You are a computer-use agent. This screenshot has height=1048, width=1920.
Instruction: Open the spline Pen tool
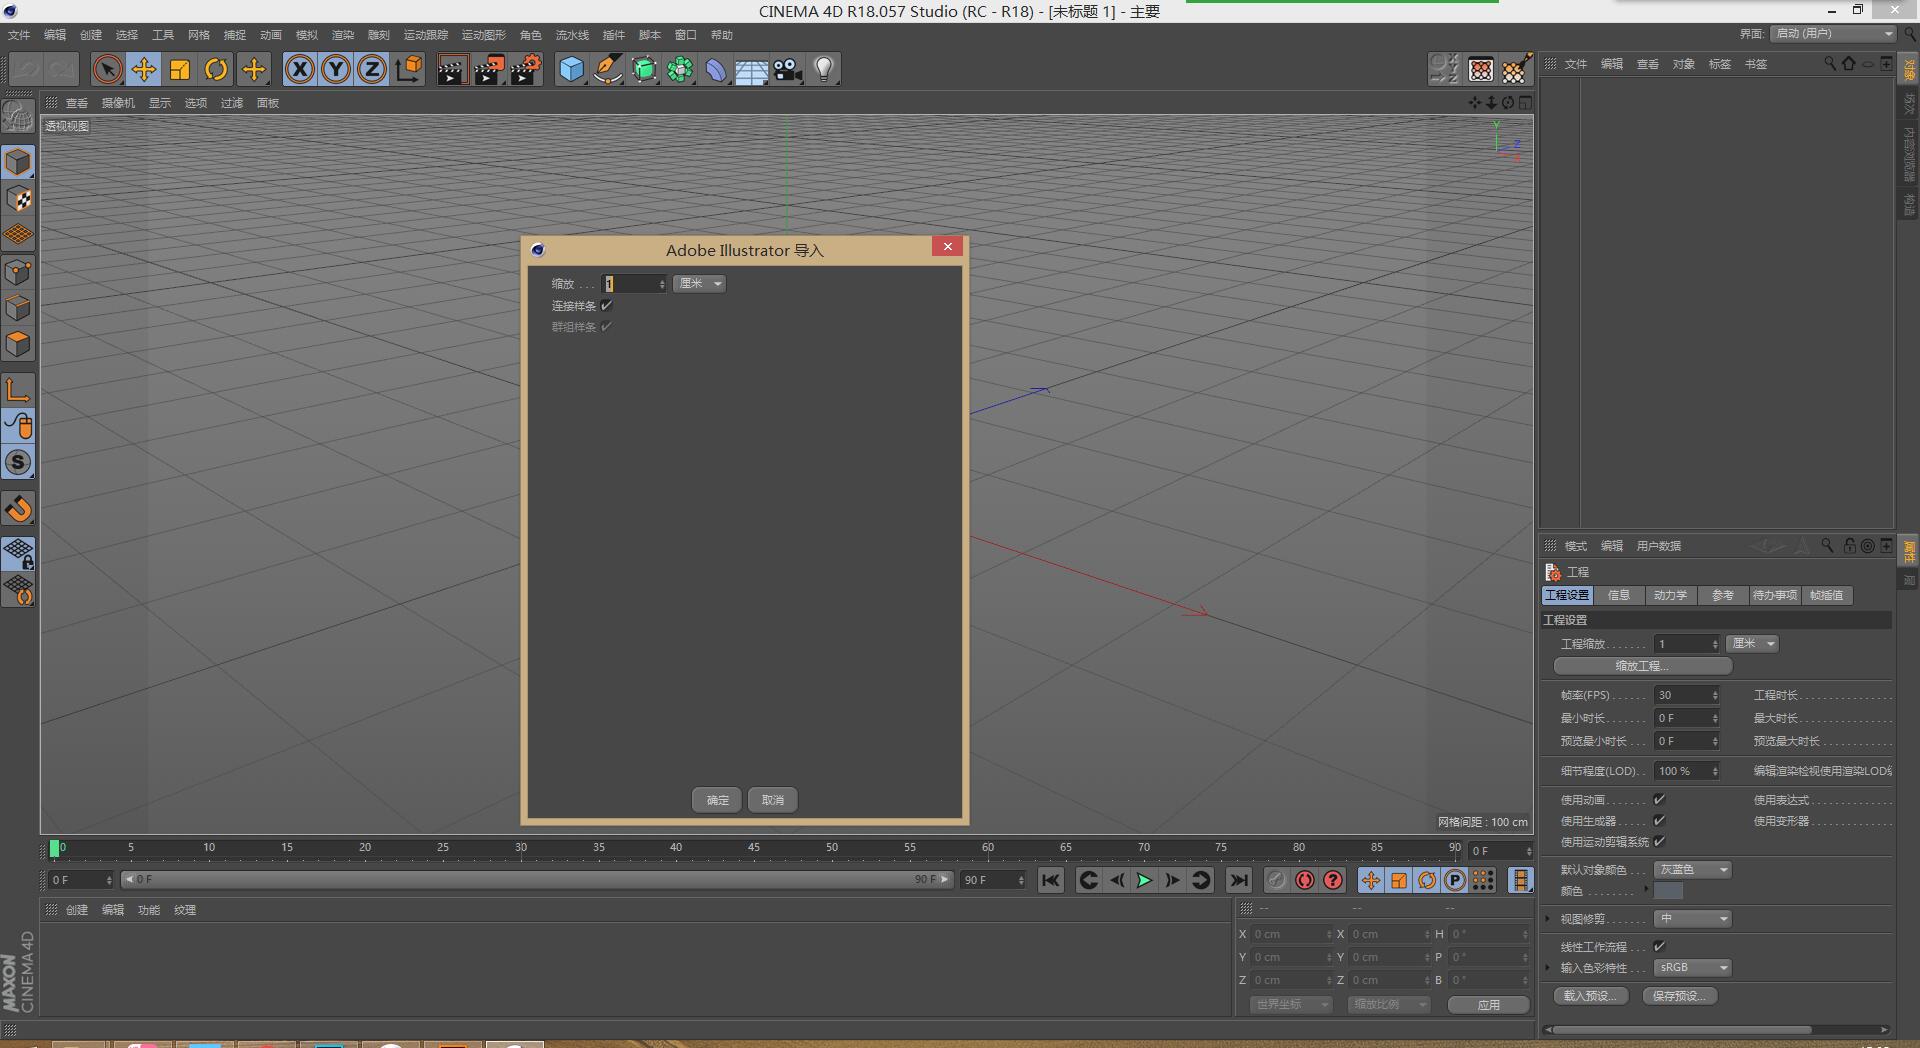tap(607, 69)
